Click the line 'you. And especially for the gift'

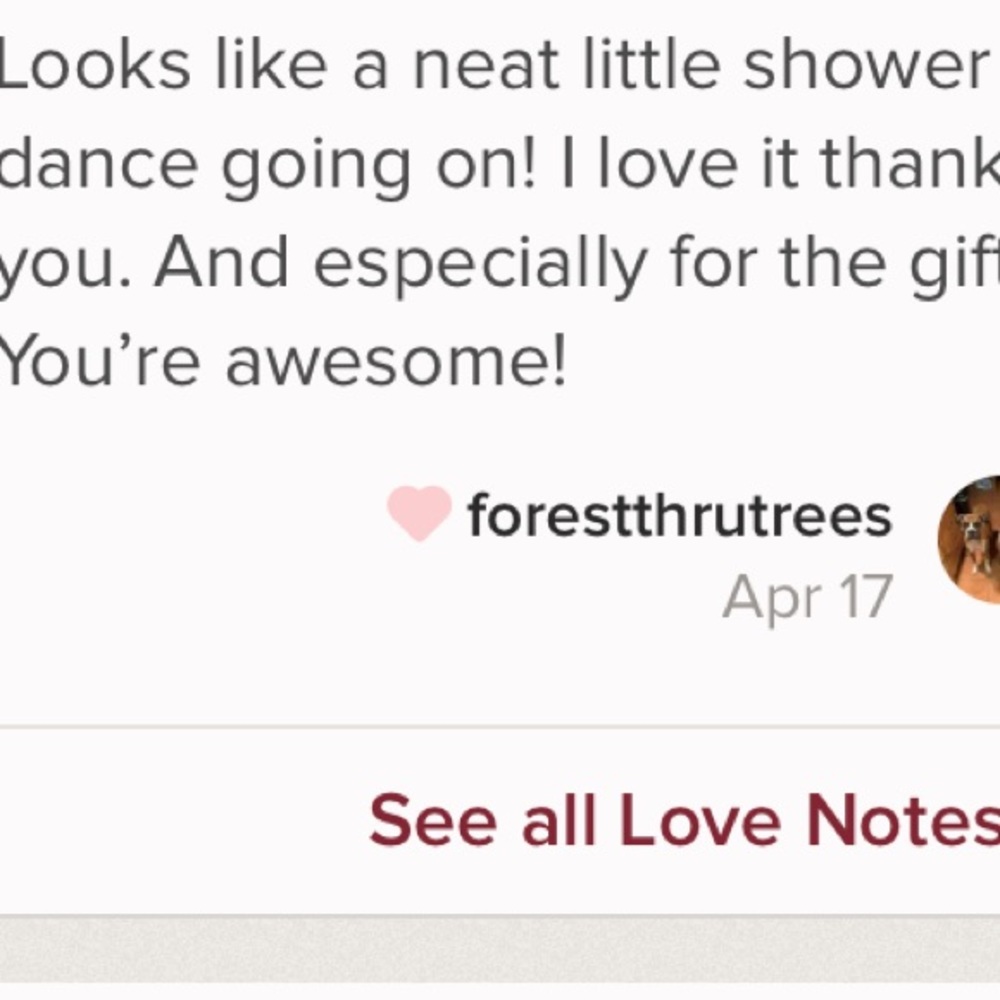[500, 263]
